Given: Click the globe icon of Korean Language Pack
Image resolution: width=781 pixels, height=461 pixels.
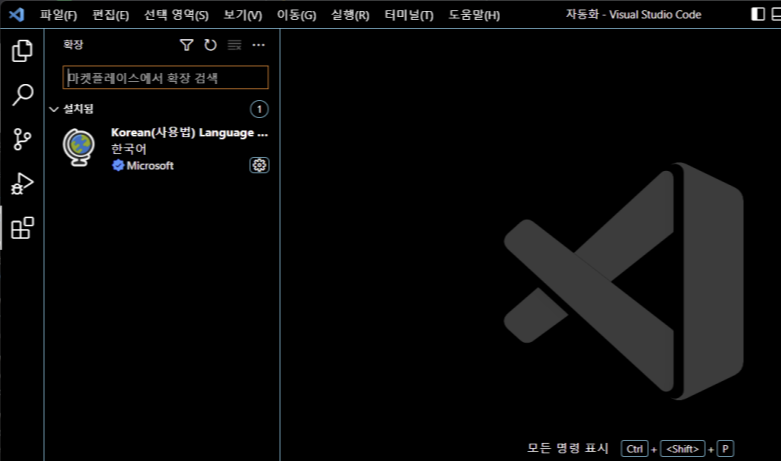Looking at the screenshot, I should 79,147.
